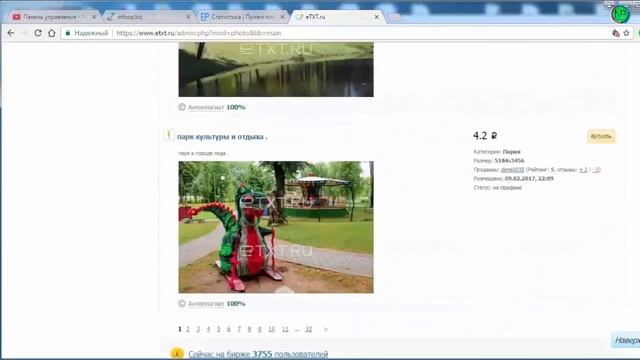Go to pagination page 7
Image resolution: width=640 pixels, height=360 pixels.
click(x=239, y=329)
